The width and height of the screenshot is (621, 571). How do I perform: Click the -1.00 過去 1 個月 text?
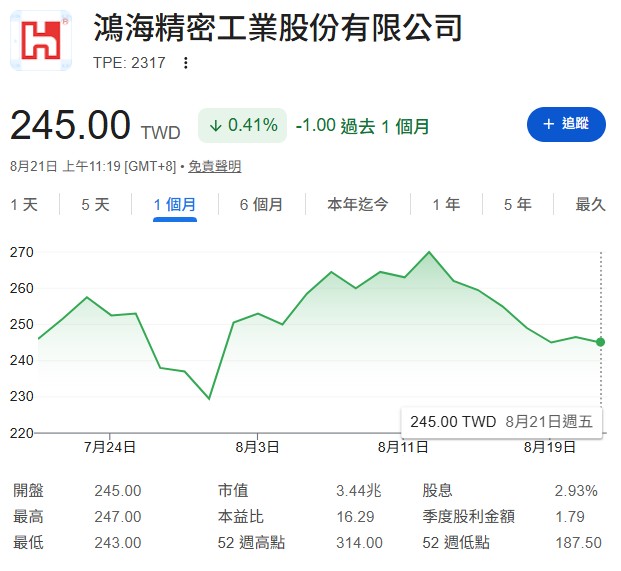[x=363, y=126]
